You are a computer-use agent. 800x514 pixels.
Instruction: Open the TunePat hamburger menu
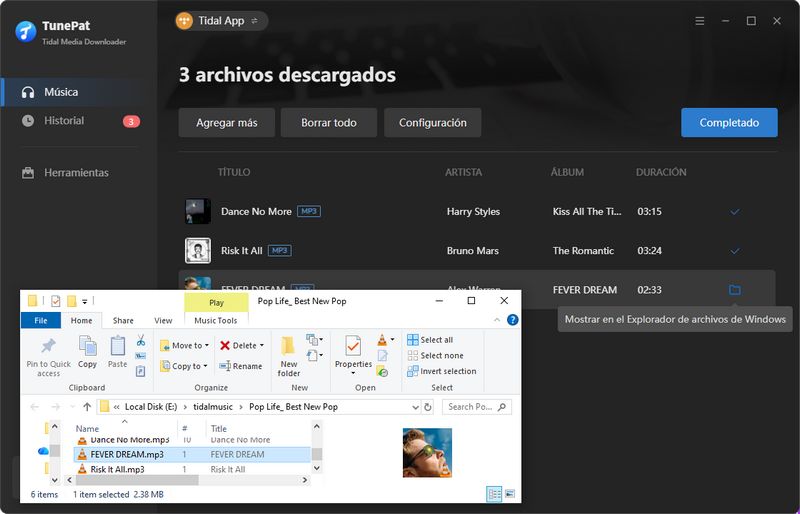pyautogui.click(x=700, y=21)
